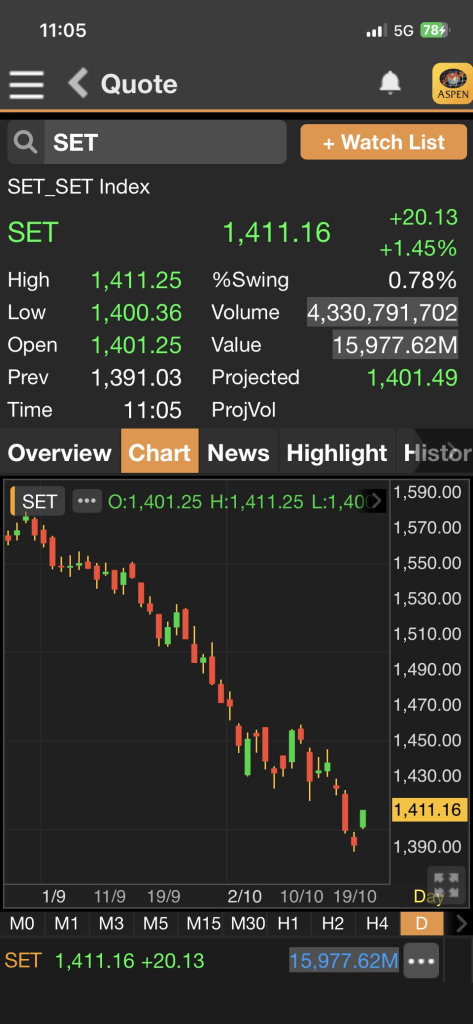Tap the blue 15,977.62M in bottom bar
473x1024 pixels.
click(x=344, y=961)
